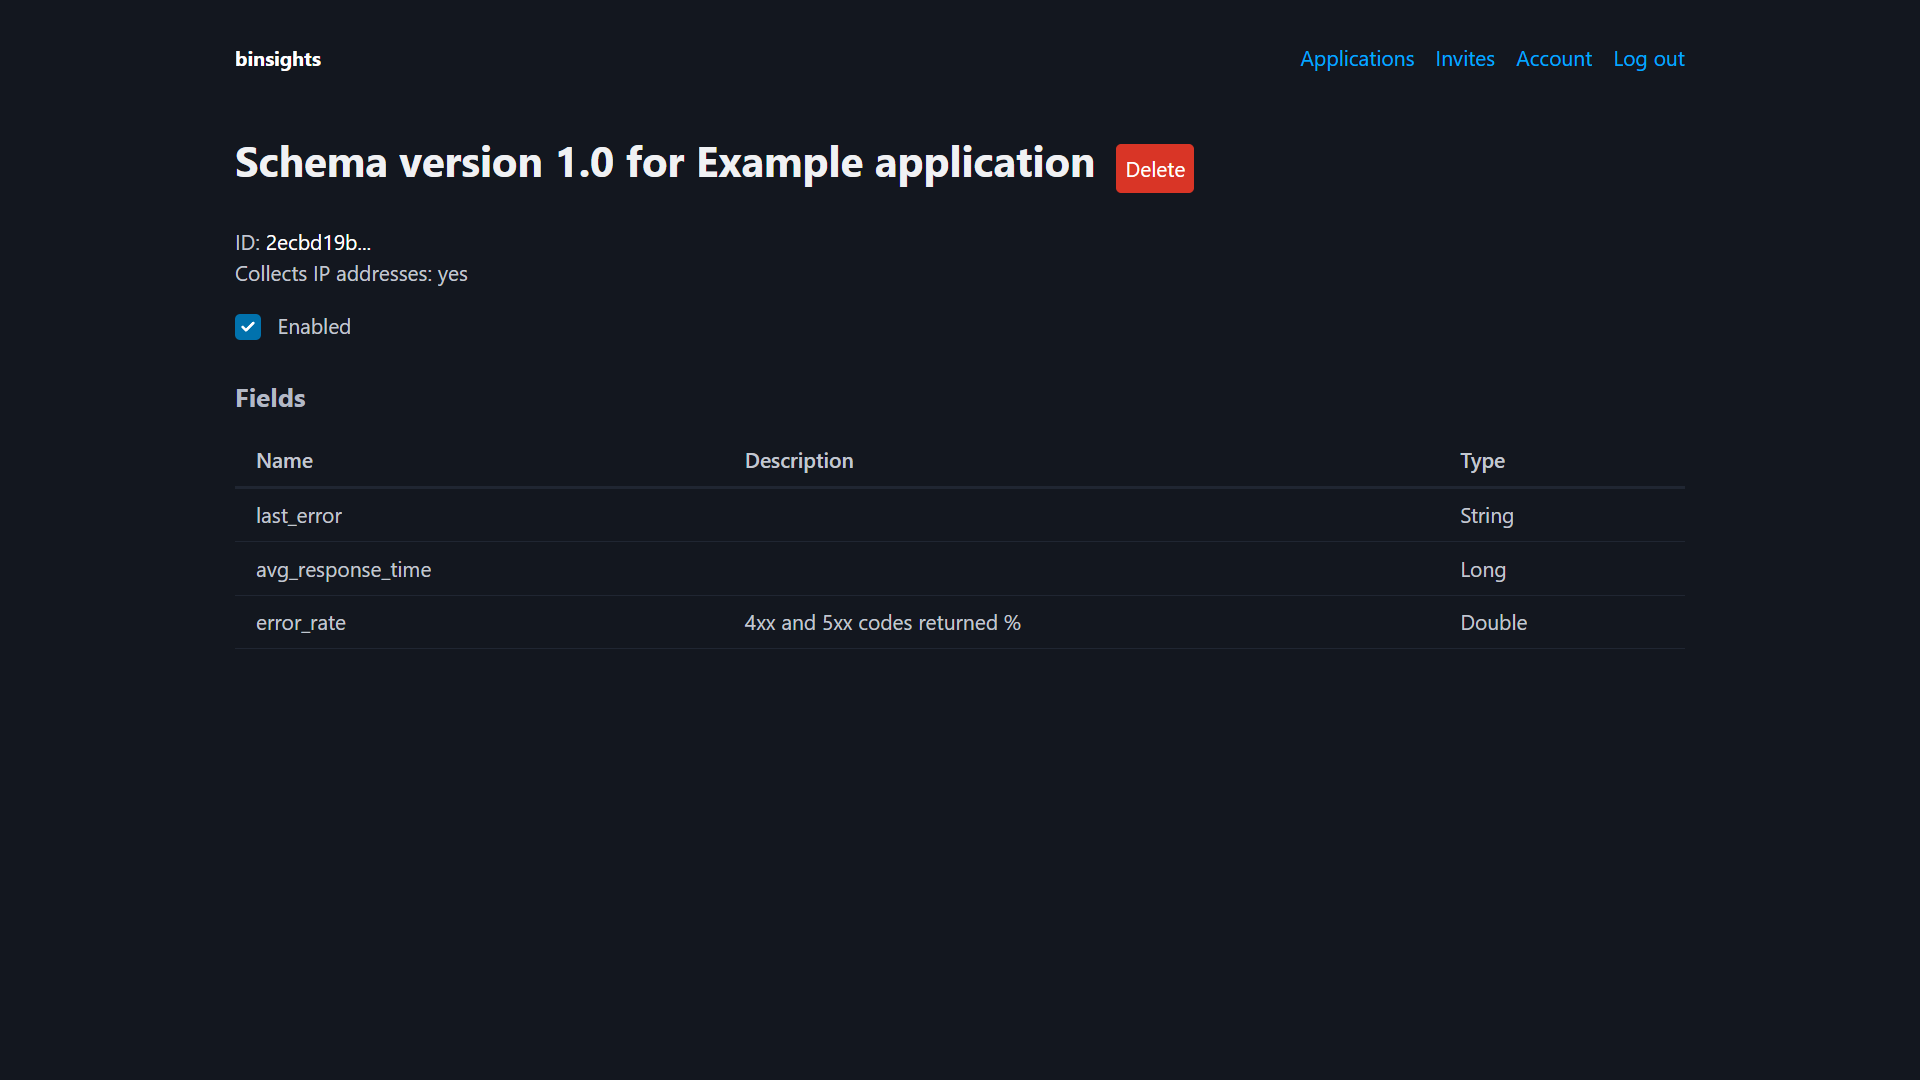Image resolution: width=1920 pixels, height=1080 pixels.
Task: Click the binsights logo
Action: pyautogui.click(x=277, y=59)
